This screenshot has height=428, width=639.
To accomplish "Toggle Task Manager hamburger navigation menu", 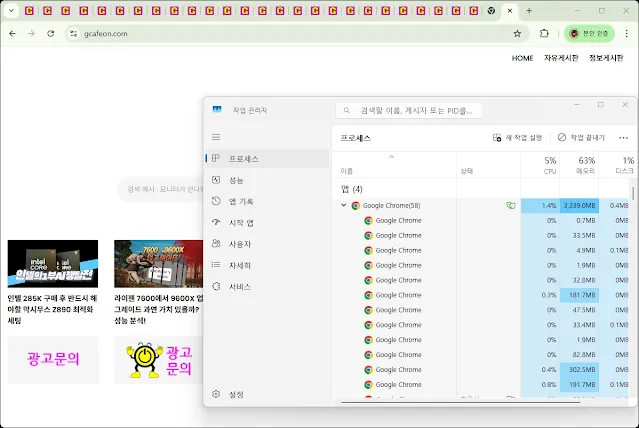I will (216, 137).
